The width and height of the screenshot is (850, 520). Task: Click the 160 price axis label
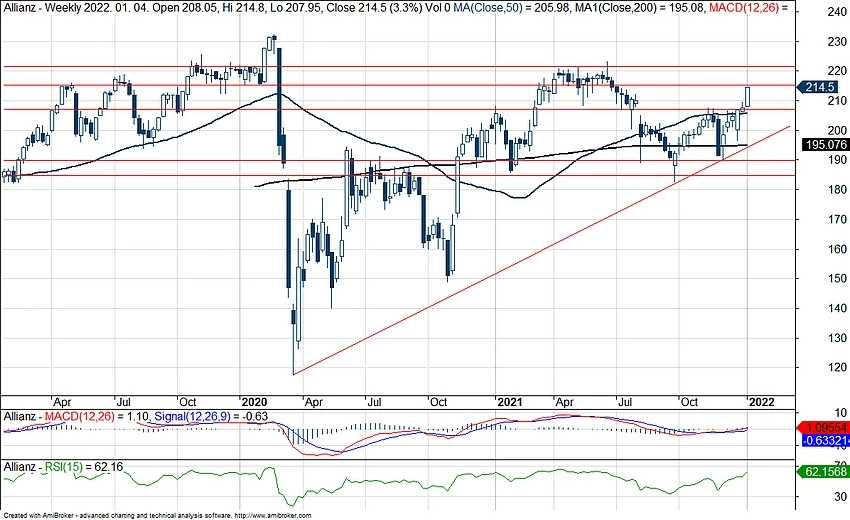(x=836, y=249)
